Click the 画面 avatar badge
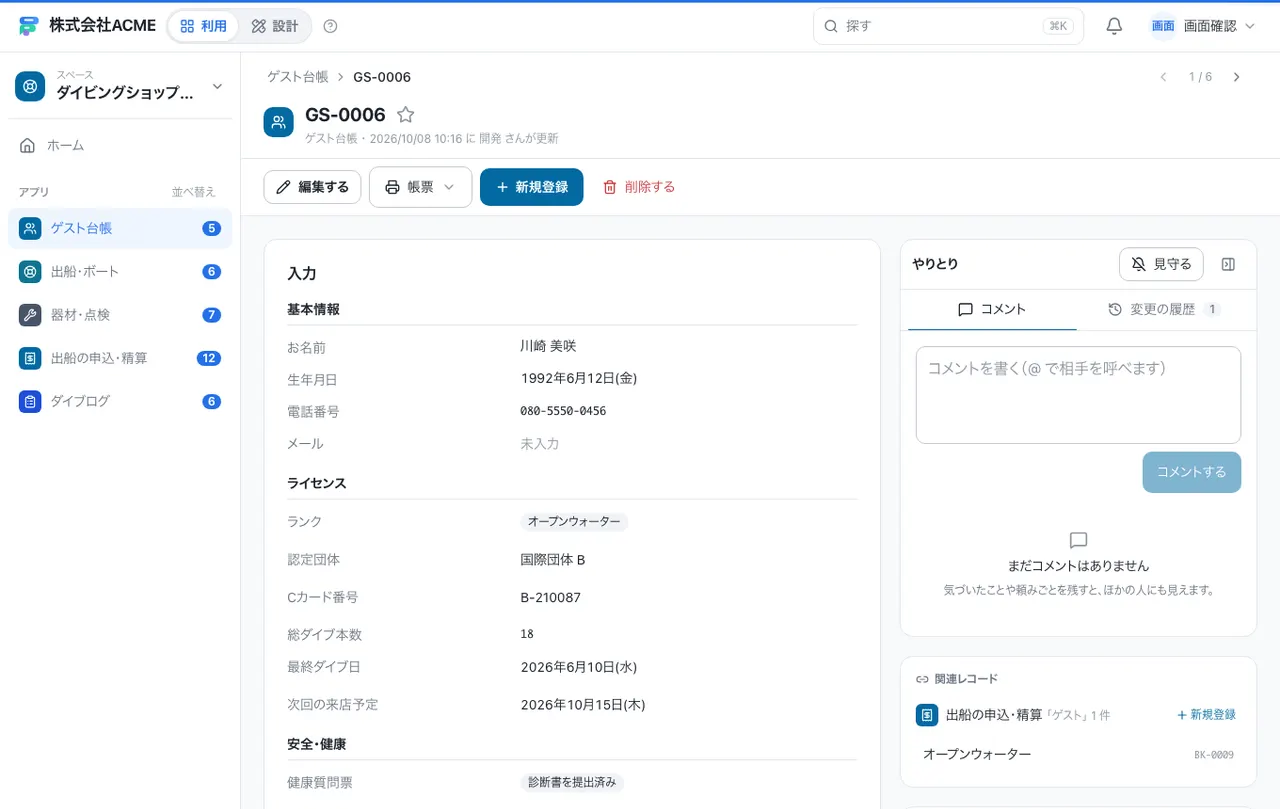The height and width of the screenshot is (809, 1280). (1163, 26)
